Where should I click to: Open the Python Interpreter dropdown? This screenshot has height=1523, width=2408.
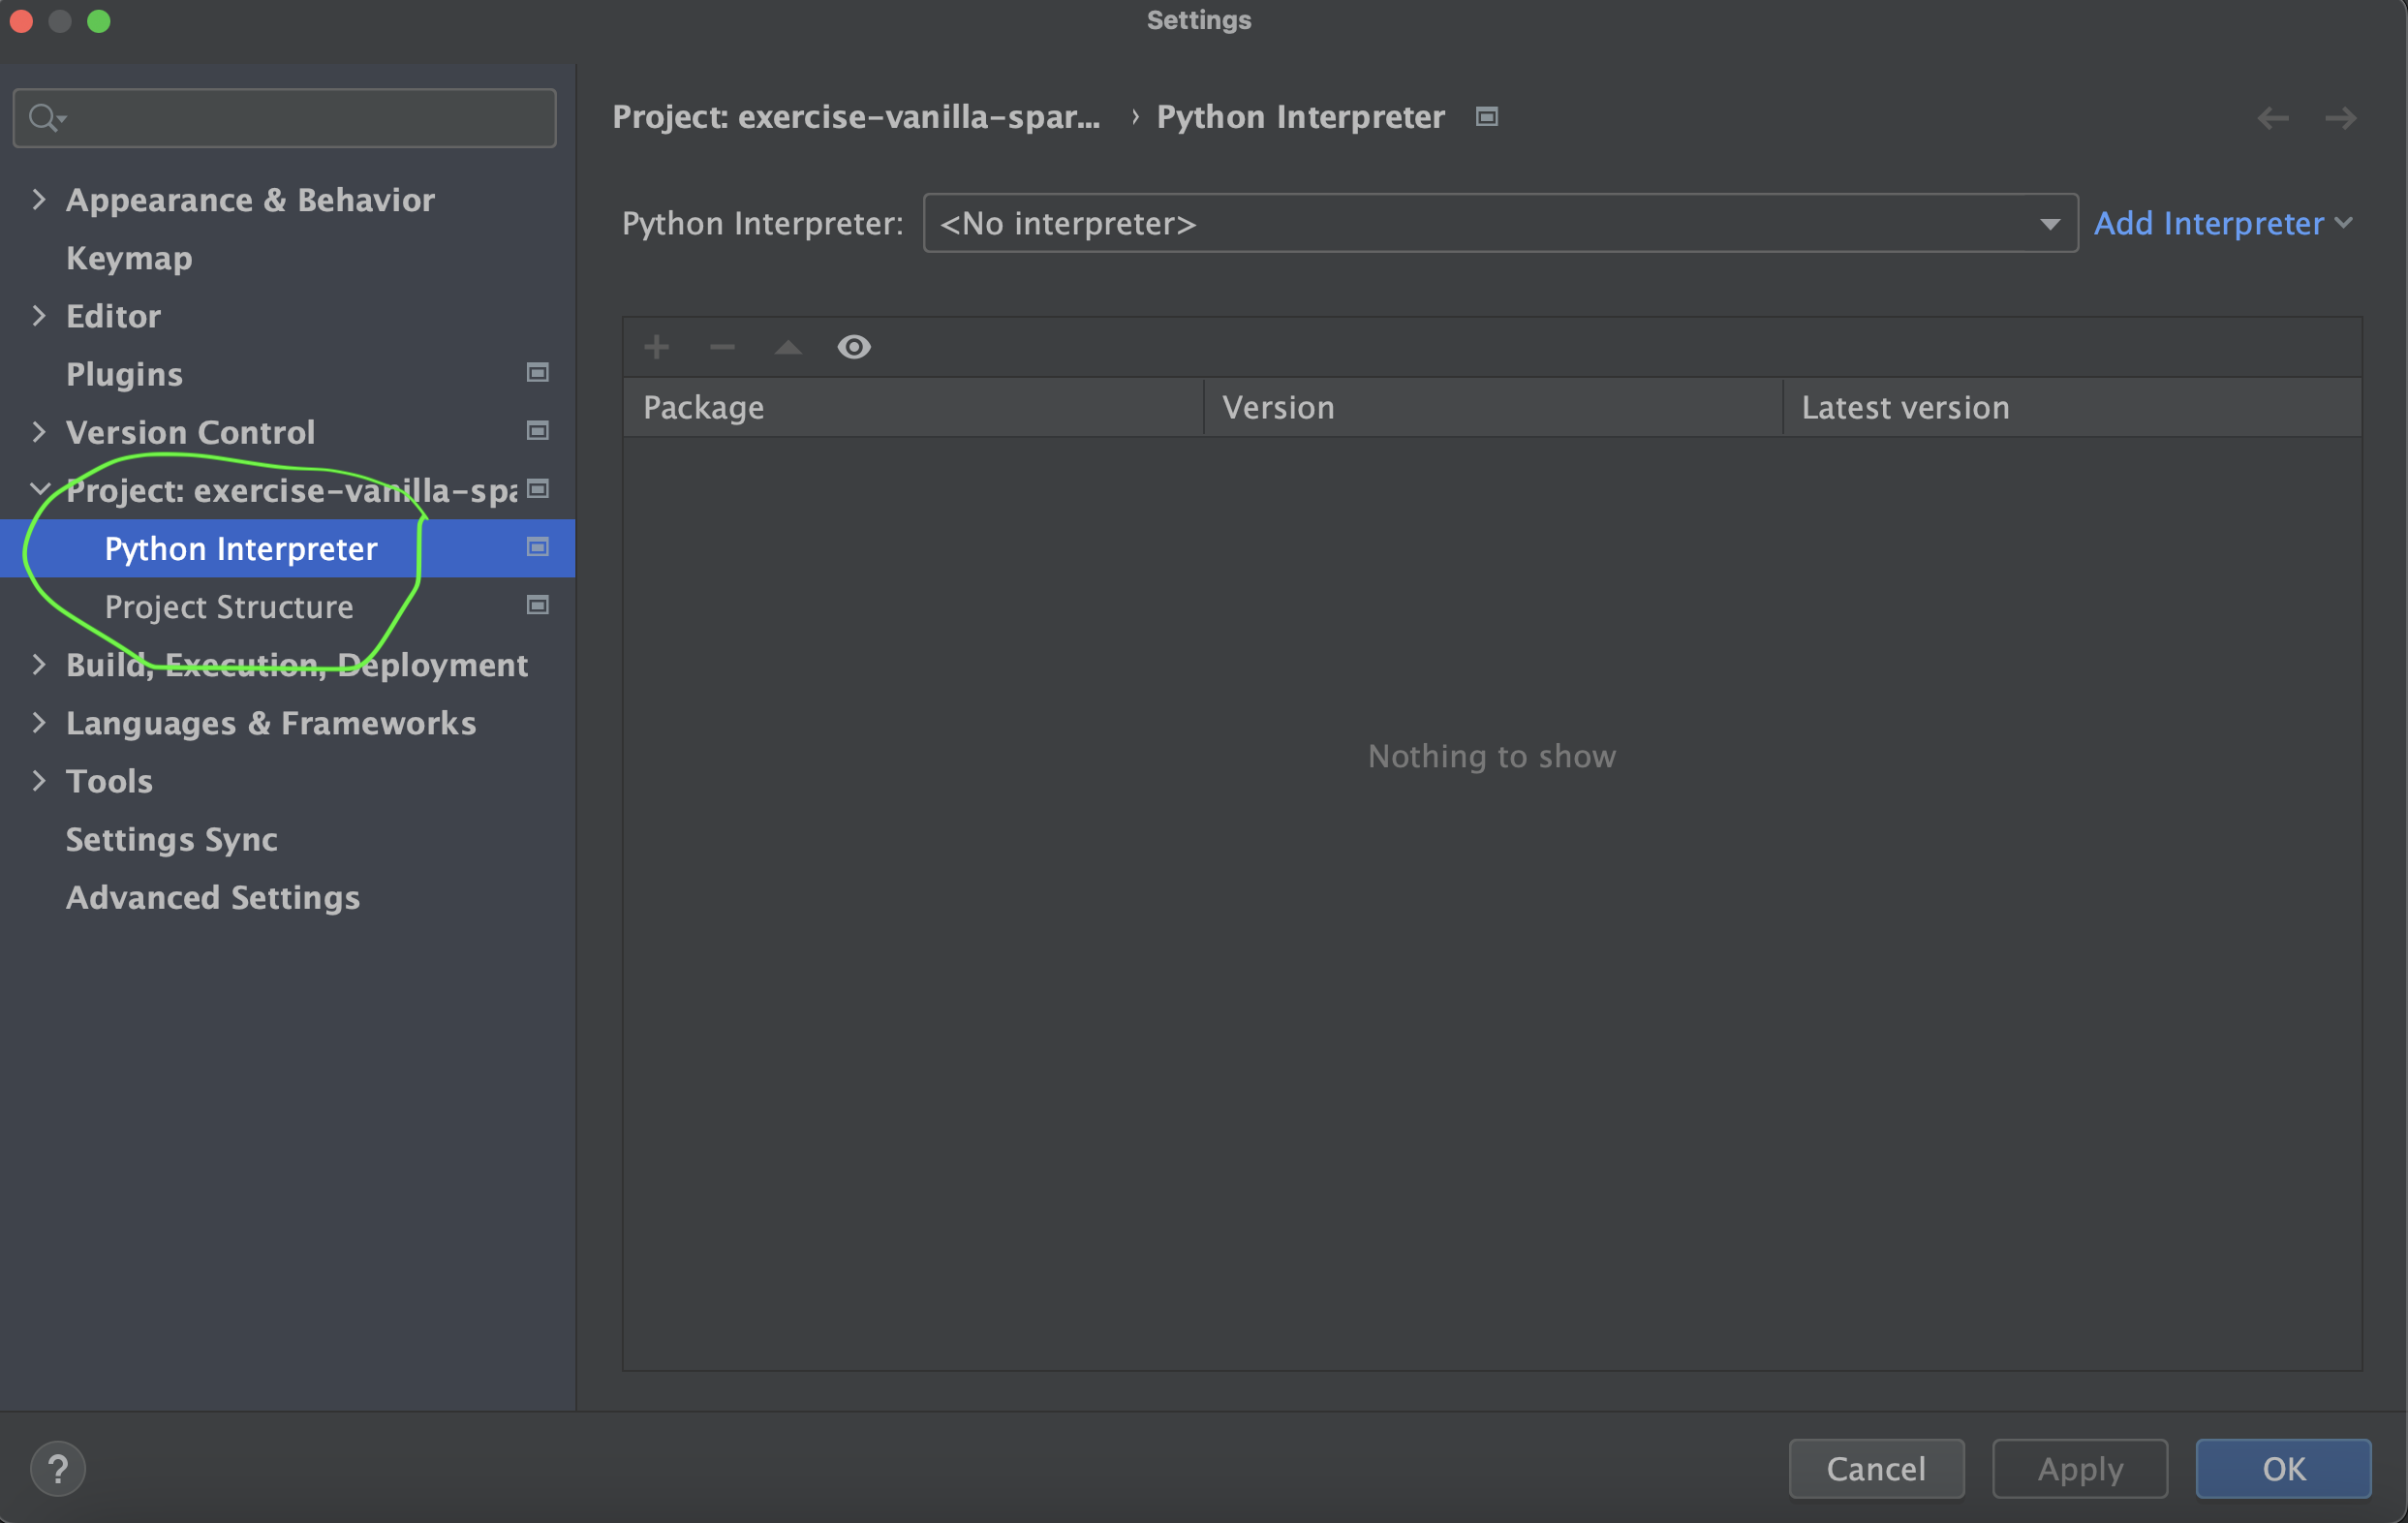point(1499,223)
